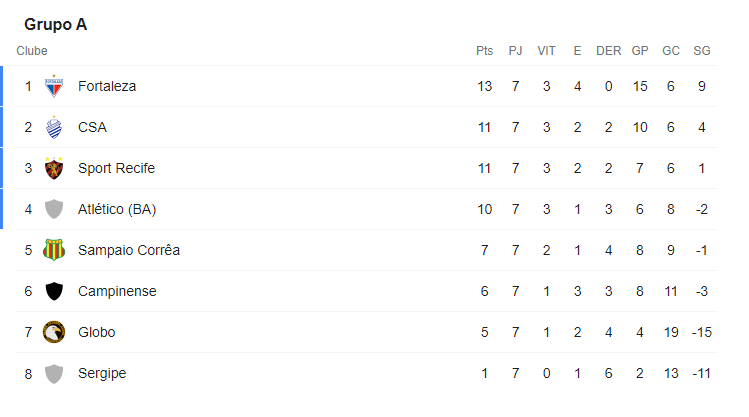Click the Sampaio Corrêa crest icon
The width and height of the screenshot is (749, 417).
point(54,250)
